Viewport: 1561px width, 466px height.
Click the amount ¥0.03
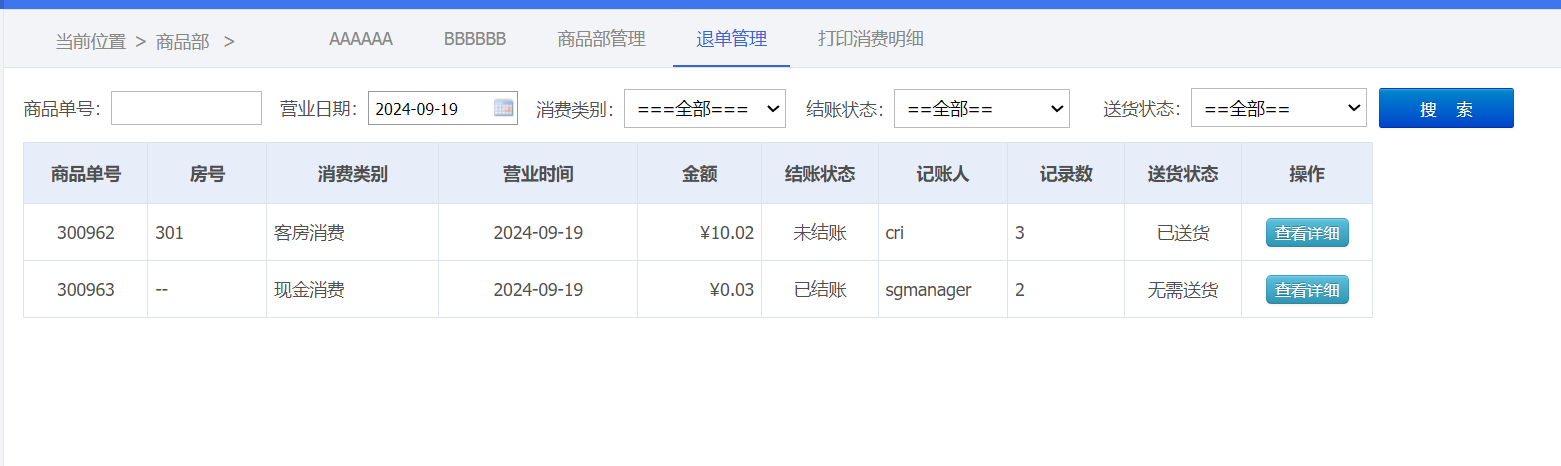coord(731,290)
